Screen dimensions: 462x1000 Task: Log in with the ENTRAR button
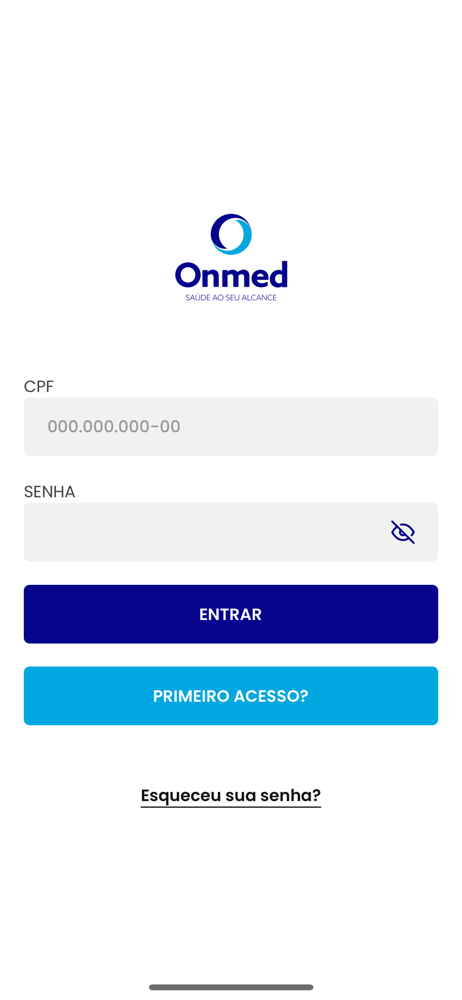pyautogui.click(x=231, y=614)
